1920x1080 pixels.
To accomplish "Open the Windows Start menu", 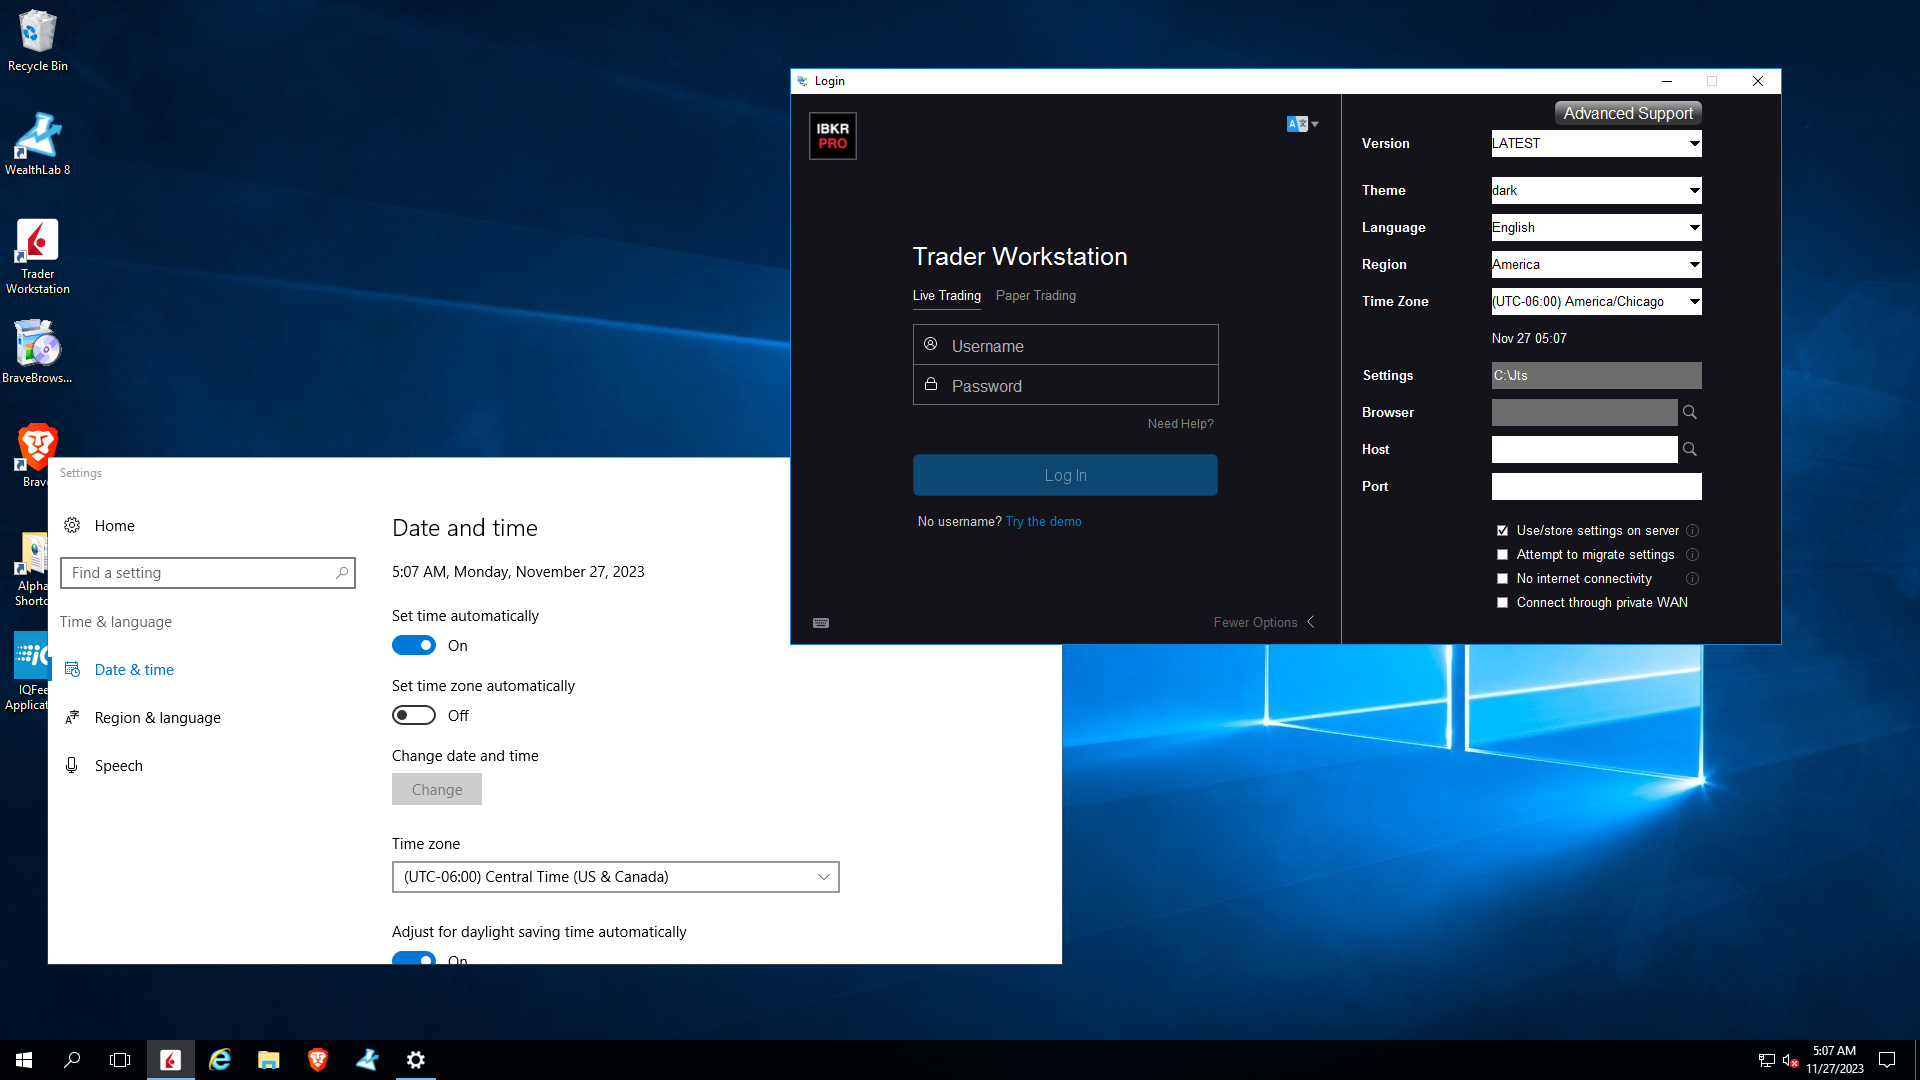I will click(24, 1060).
